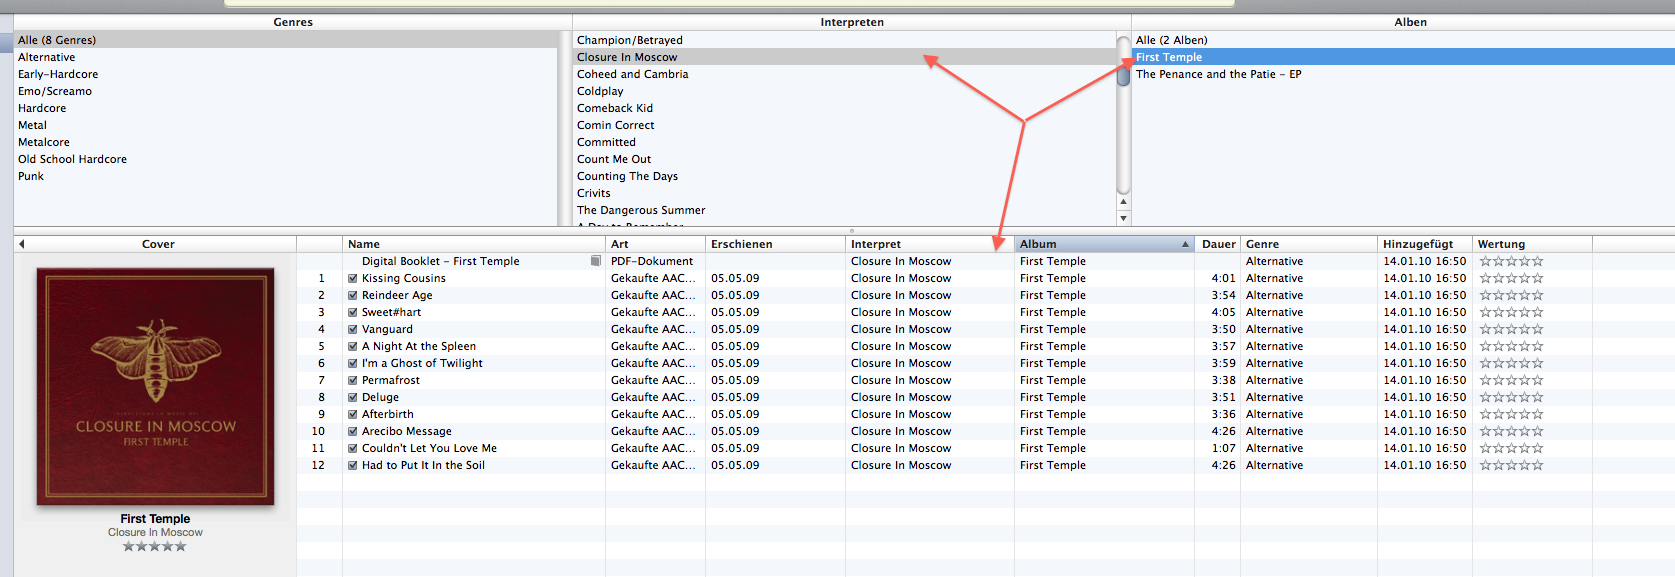Screen dimensions: 1675x577
Task: Set star rating for Kissing Cousins row
Action: [x=1511, y=278]
